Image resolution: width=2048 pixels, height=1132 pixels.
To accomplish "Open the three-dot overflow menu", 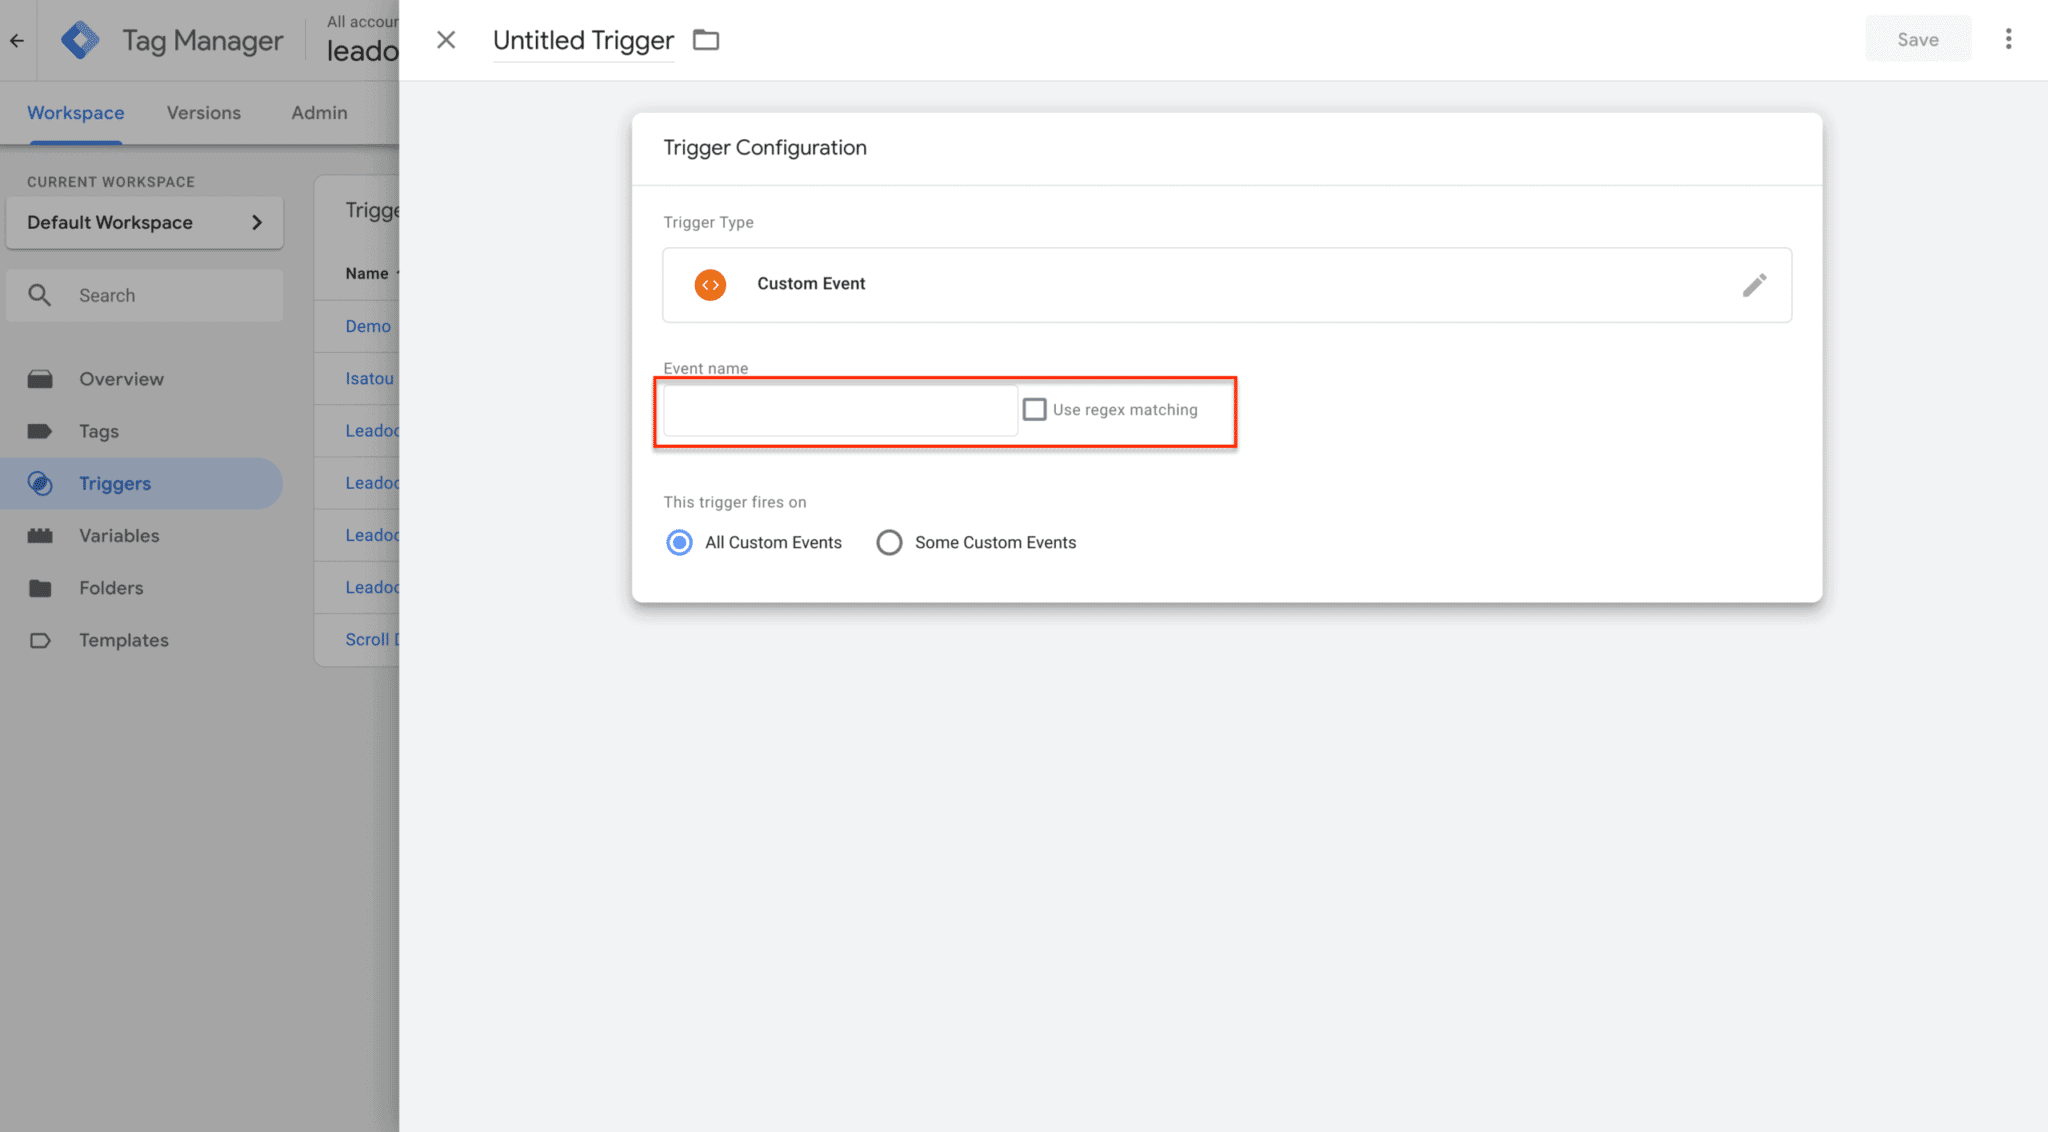I will (2008, 38).
